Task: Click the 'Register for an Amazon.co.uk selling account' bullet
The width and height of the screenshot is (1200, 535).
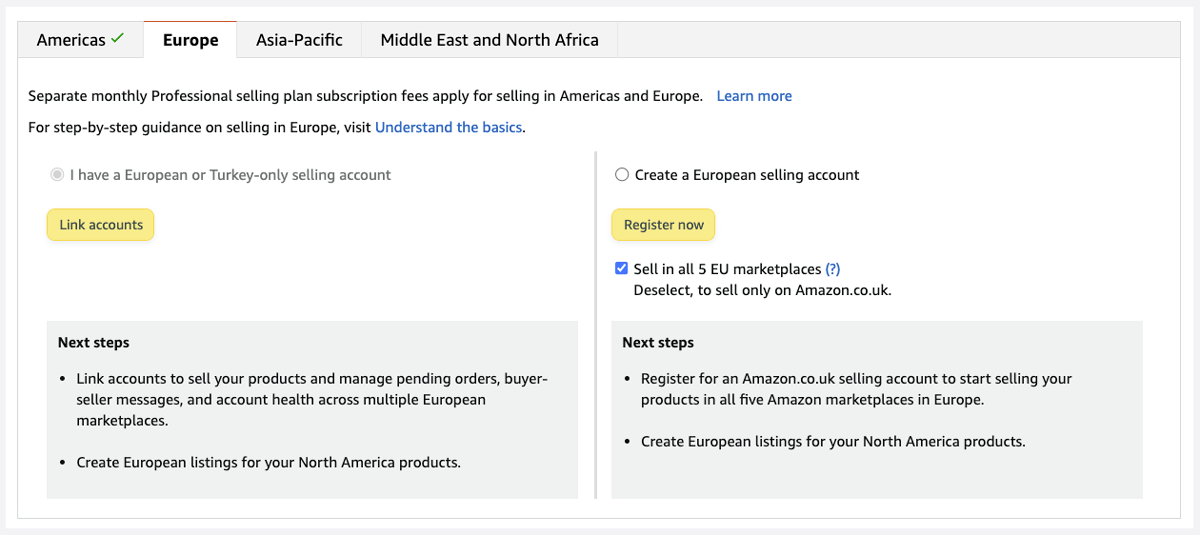Action: 855,389
